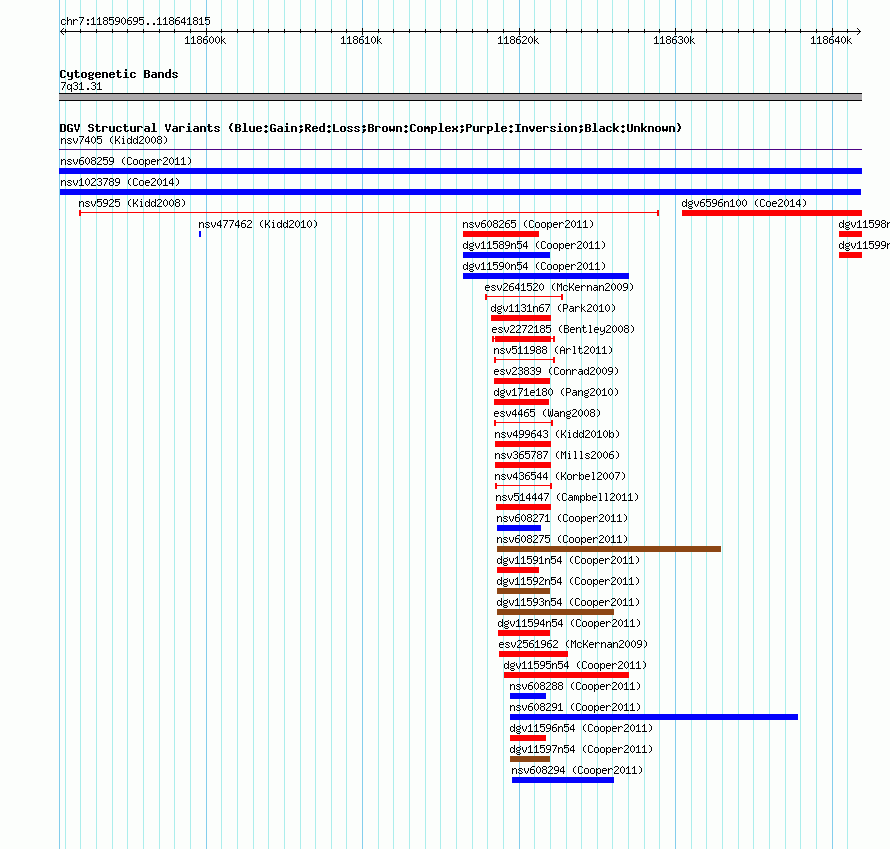This screenshot has height=849, width=890.
Task: Click the long blue bar of nsv608291
Action: pos(654,717)
